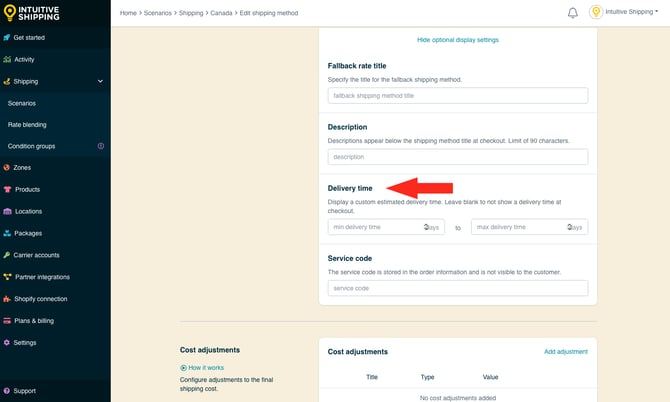This screenshot has width=670, height=402.
Task: Focus the description input field
Action: point(458,157)
